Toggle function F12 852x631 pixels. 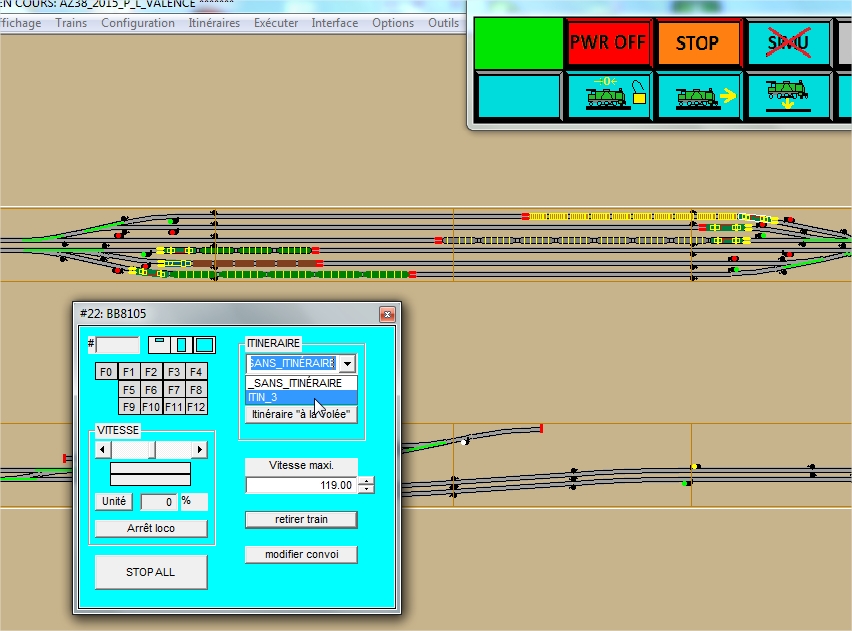tap(196, 407)
